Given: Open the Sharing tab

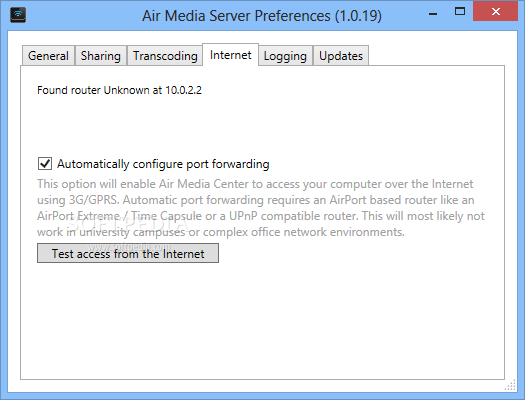Looking at the screenshot, I should (100, 56).
